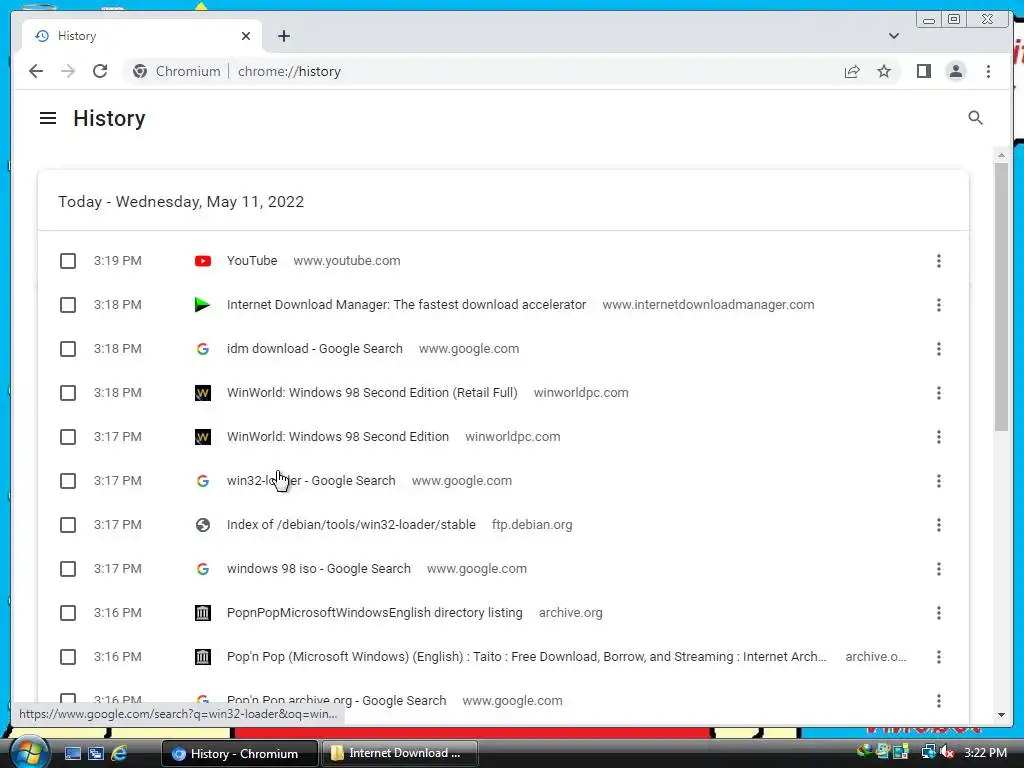Viewport: 1024px width, 768px height.
Task: Bookmark this page with the star icon
Action: click(x=884, y=71)
